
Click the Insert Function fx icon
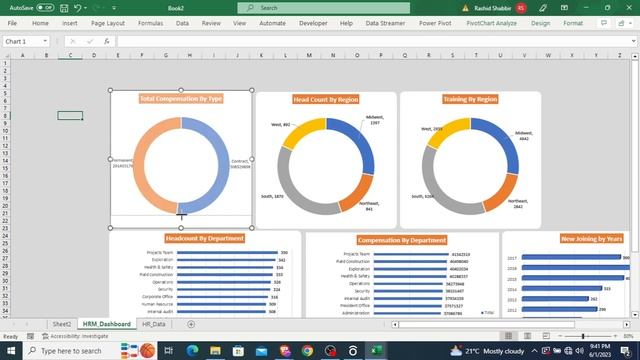pyautogui.click(x=107, y=41)
